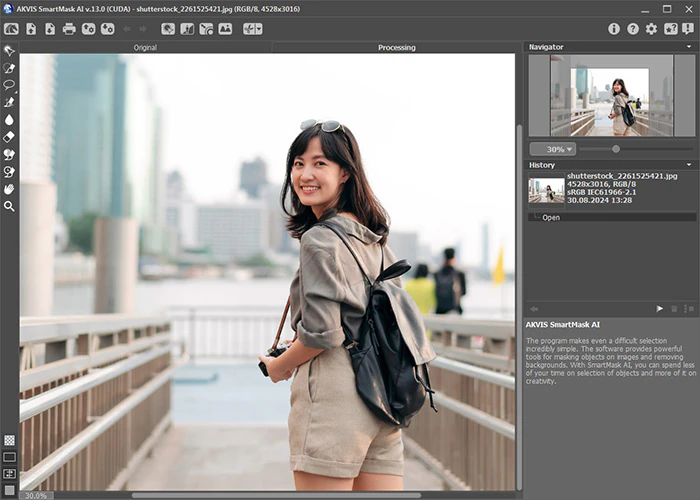The height and width of the screenshot is (500, 700).
Task: Click the vertical scrollbar beside the image
Action: 519,307
